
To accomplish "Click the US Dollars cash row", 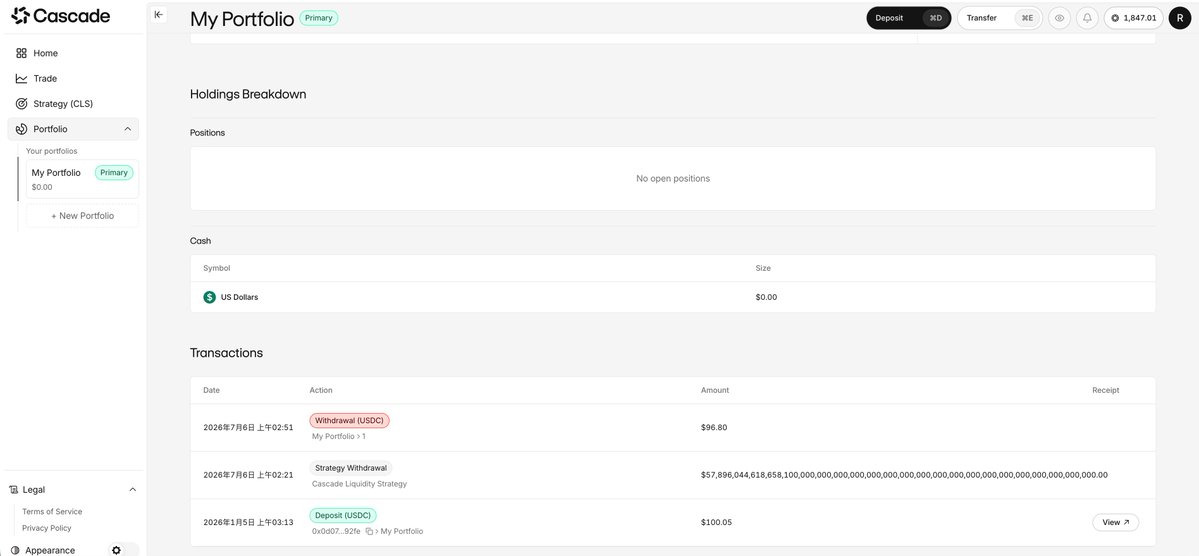I will pyautogui.click(x=673, y=297).
